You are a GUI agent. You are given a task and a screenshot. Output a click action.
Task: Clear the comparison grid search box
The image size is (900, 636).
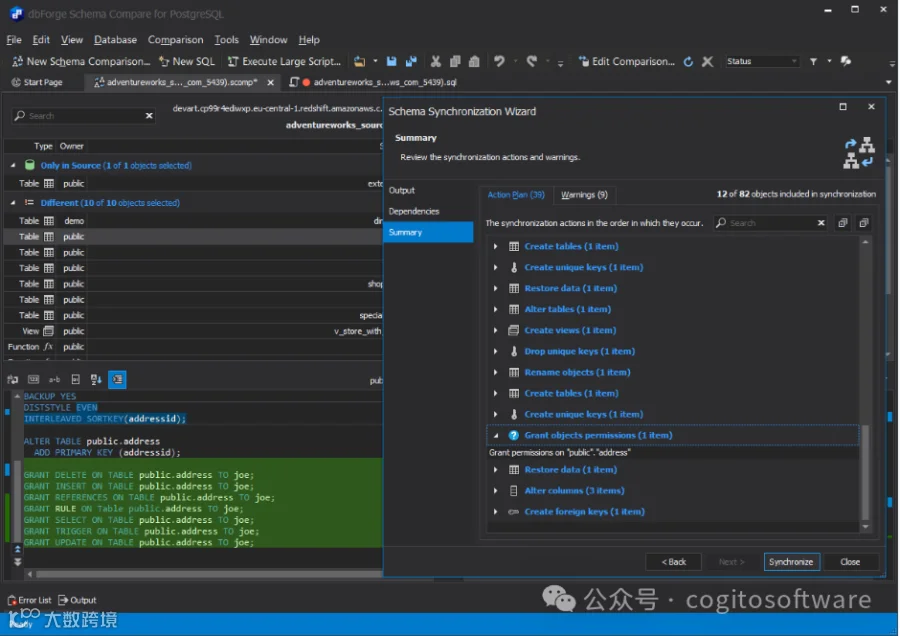click(x=149, y=116)
